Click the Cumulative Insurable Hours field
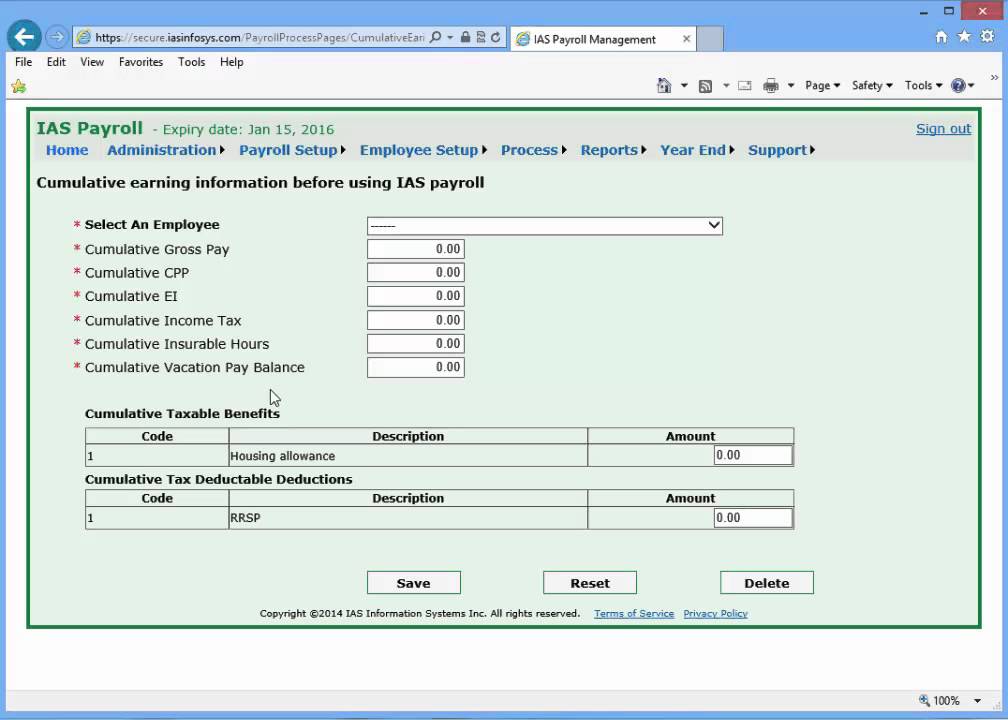The width and height of the screenshot is (1008, 720). coord(415,343)
